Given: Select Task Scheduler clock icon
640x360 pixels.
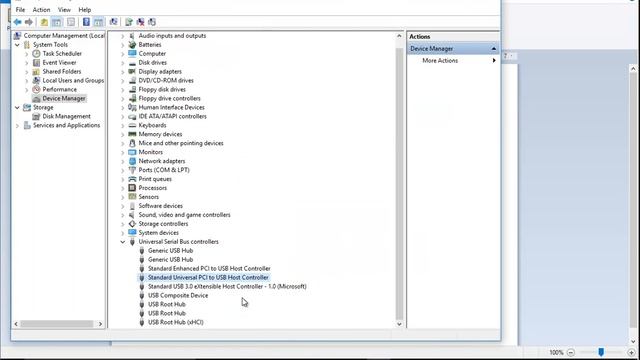Looking at the screenshot, I should 36,53.
